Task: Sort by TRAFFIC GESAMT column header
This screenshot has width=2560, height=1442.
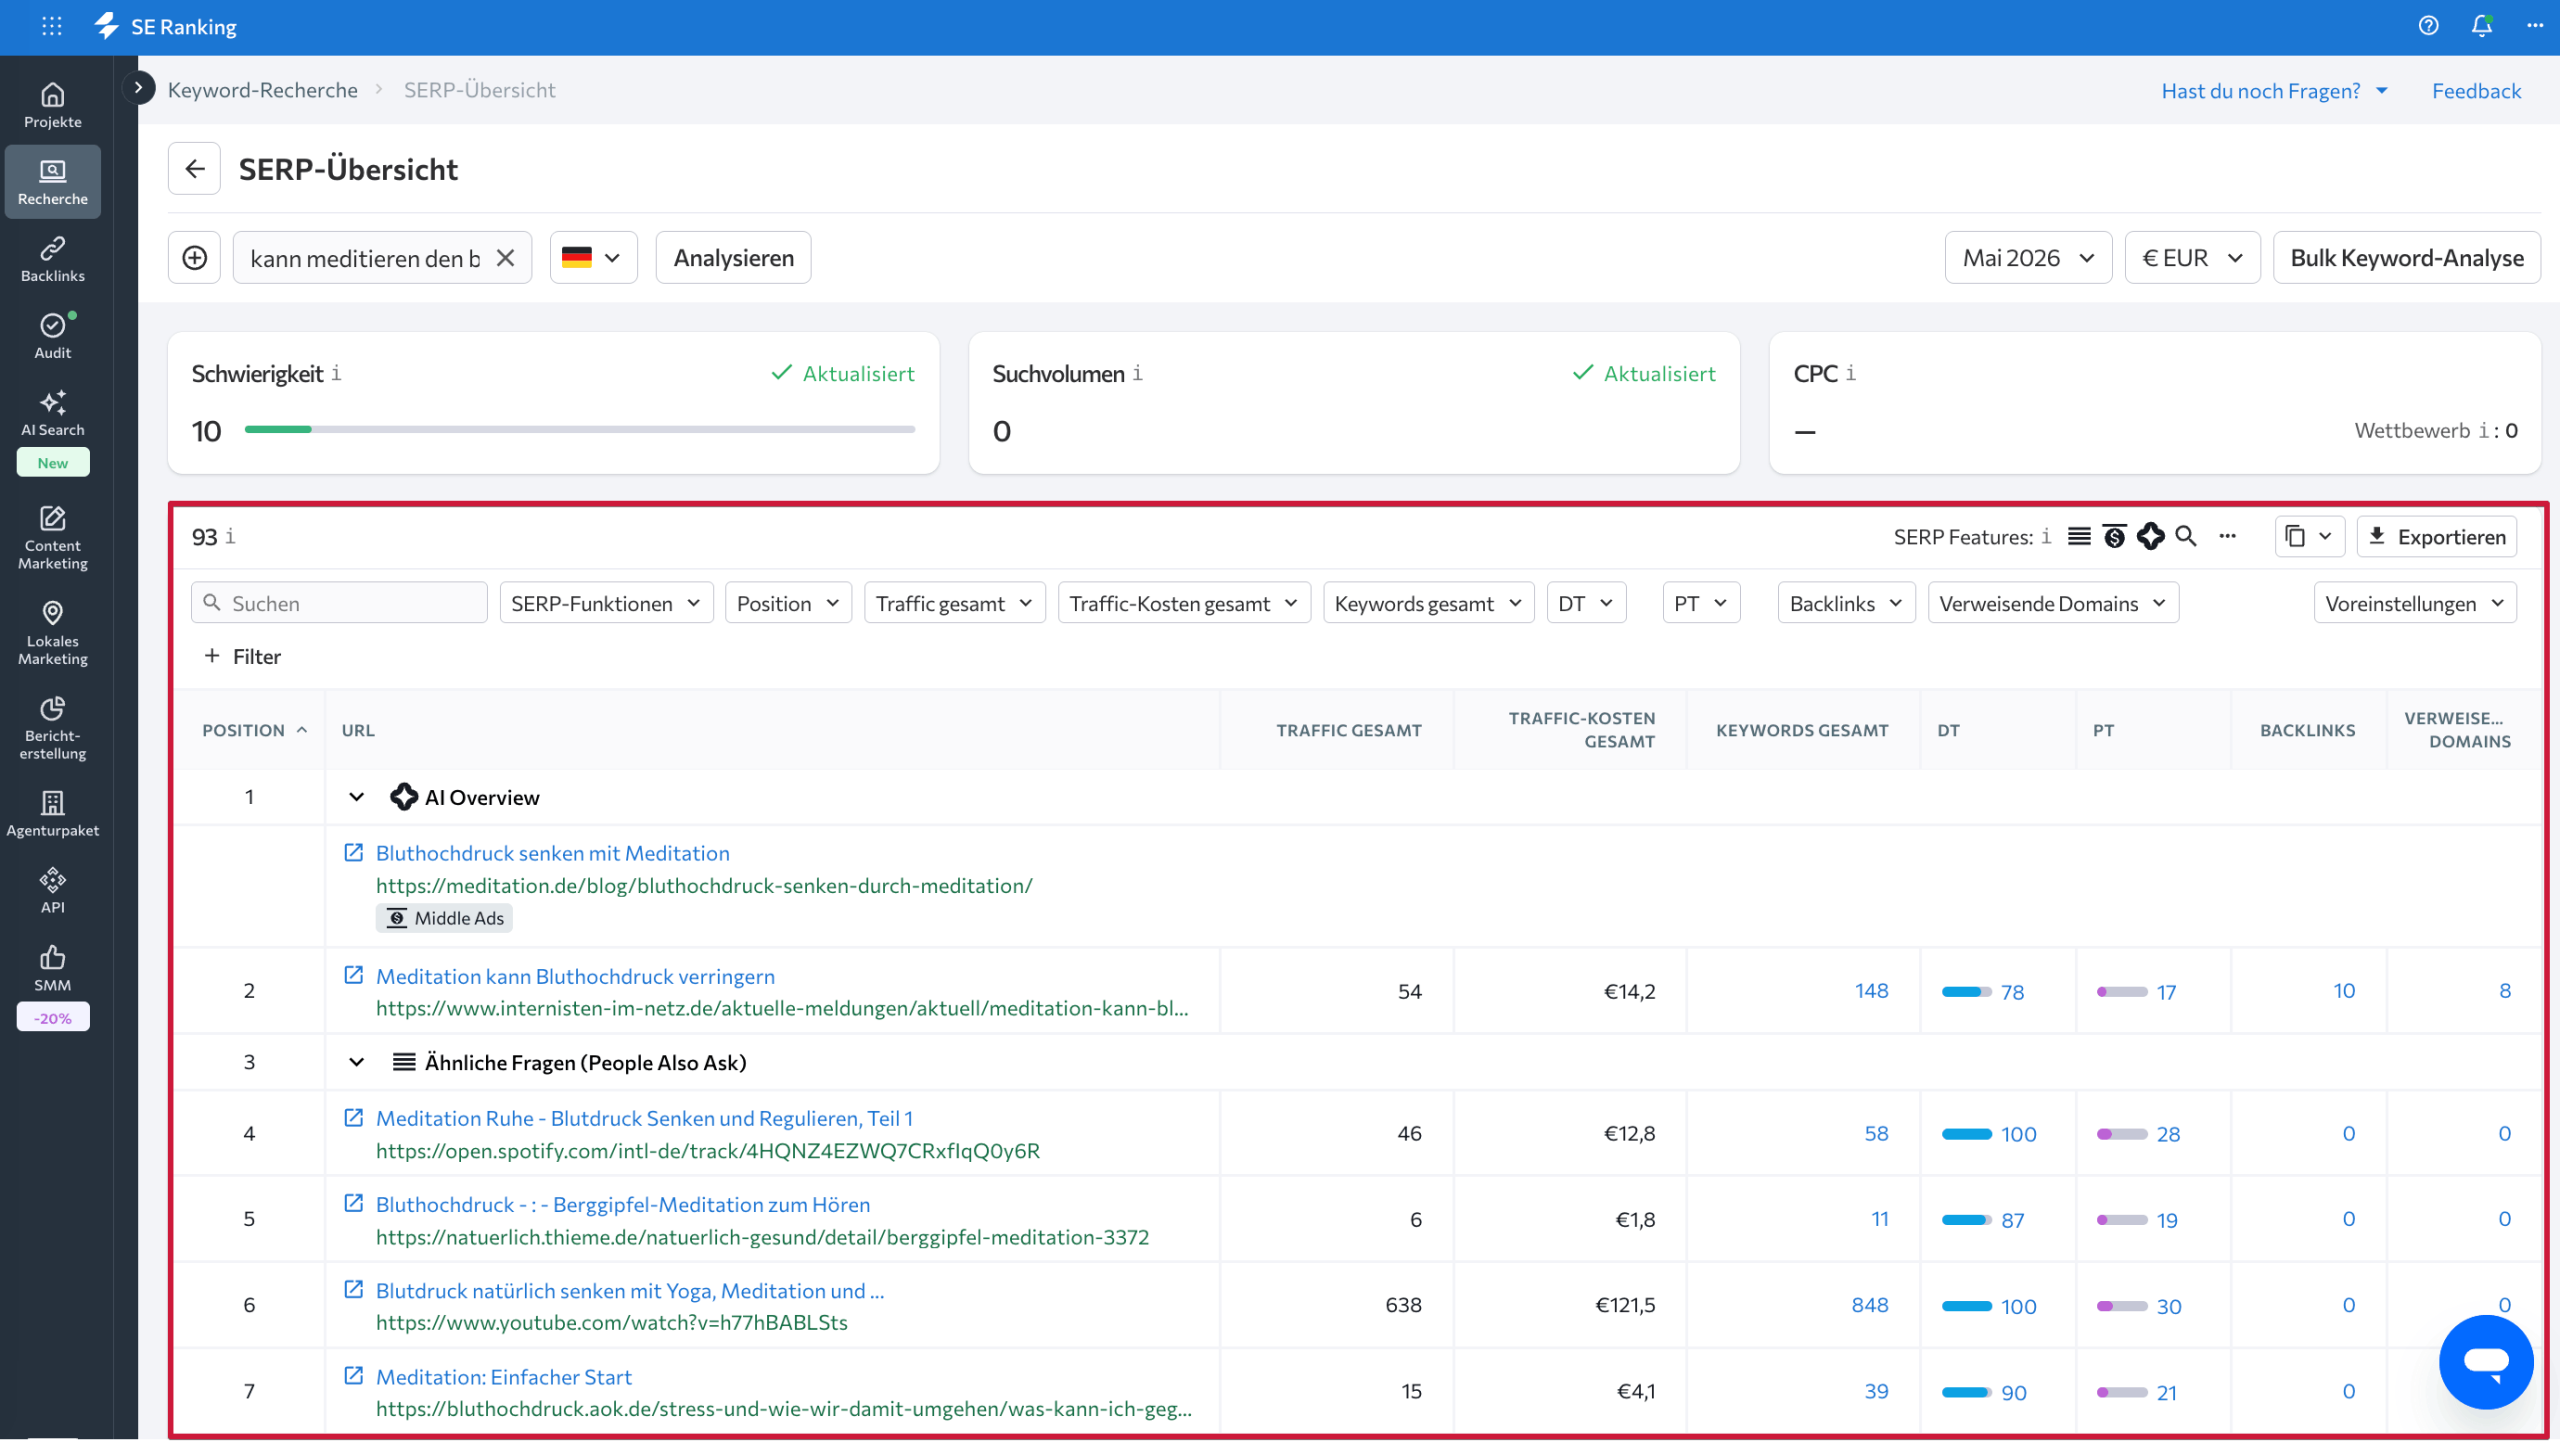Action: point(1348,730)
